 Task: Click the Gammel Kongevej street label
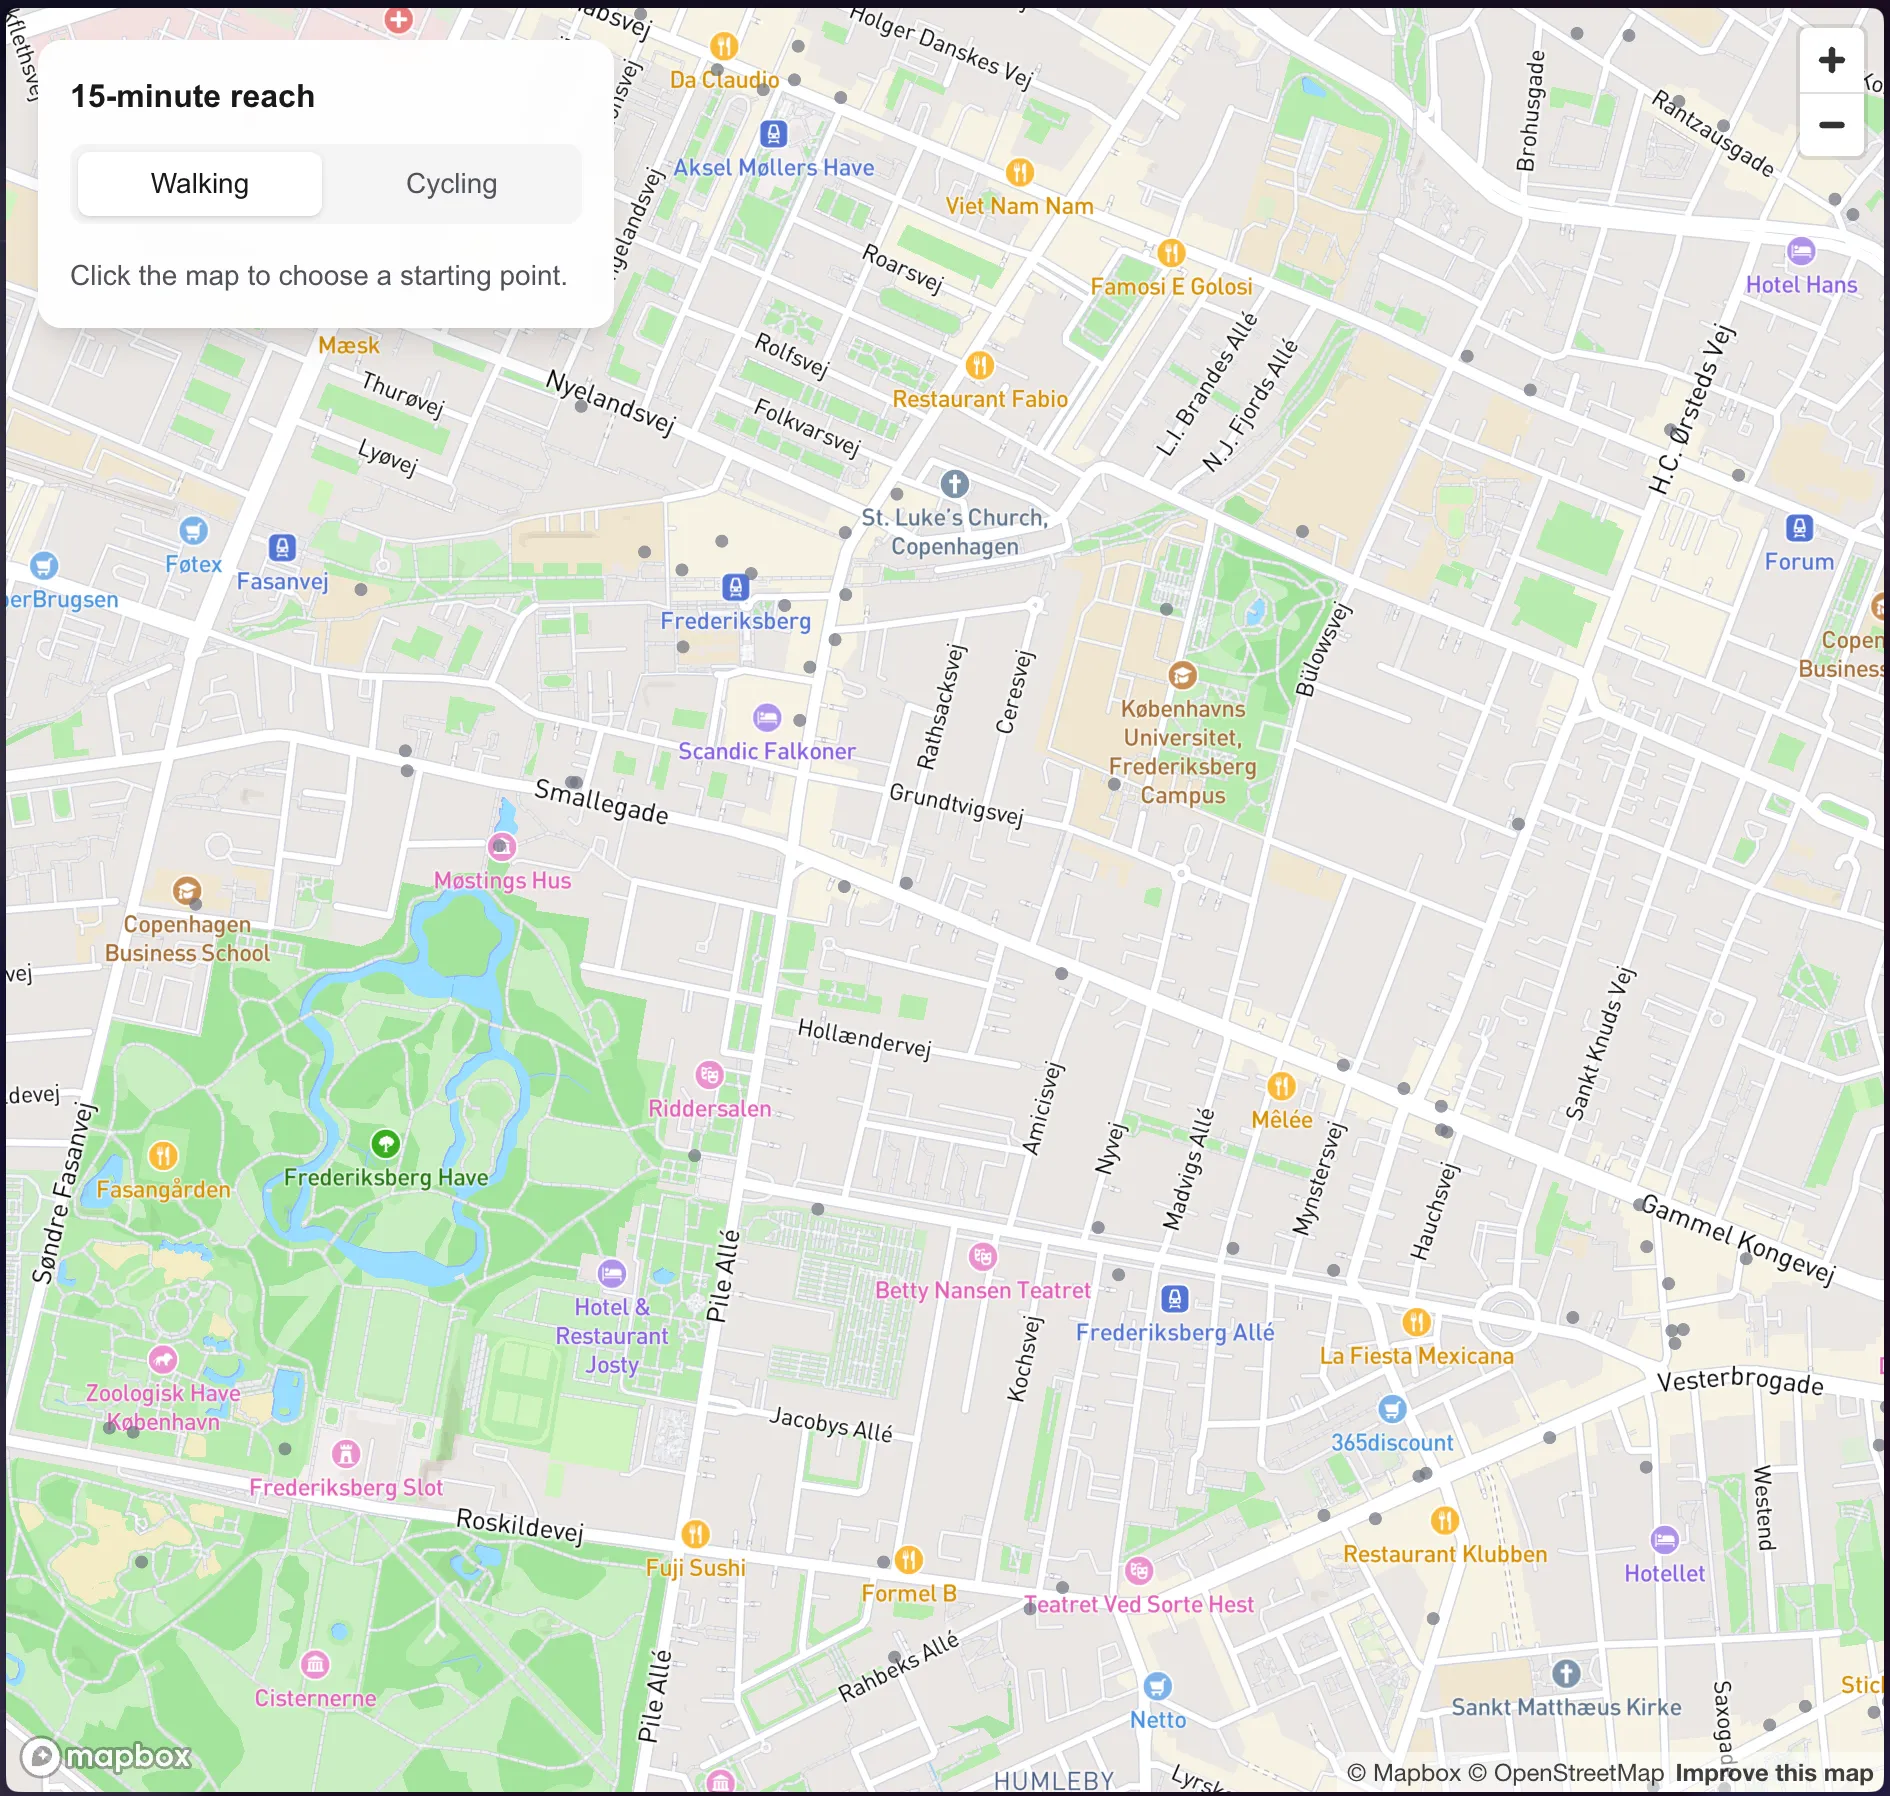point(1738,1240)
